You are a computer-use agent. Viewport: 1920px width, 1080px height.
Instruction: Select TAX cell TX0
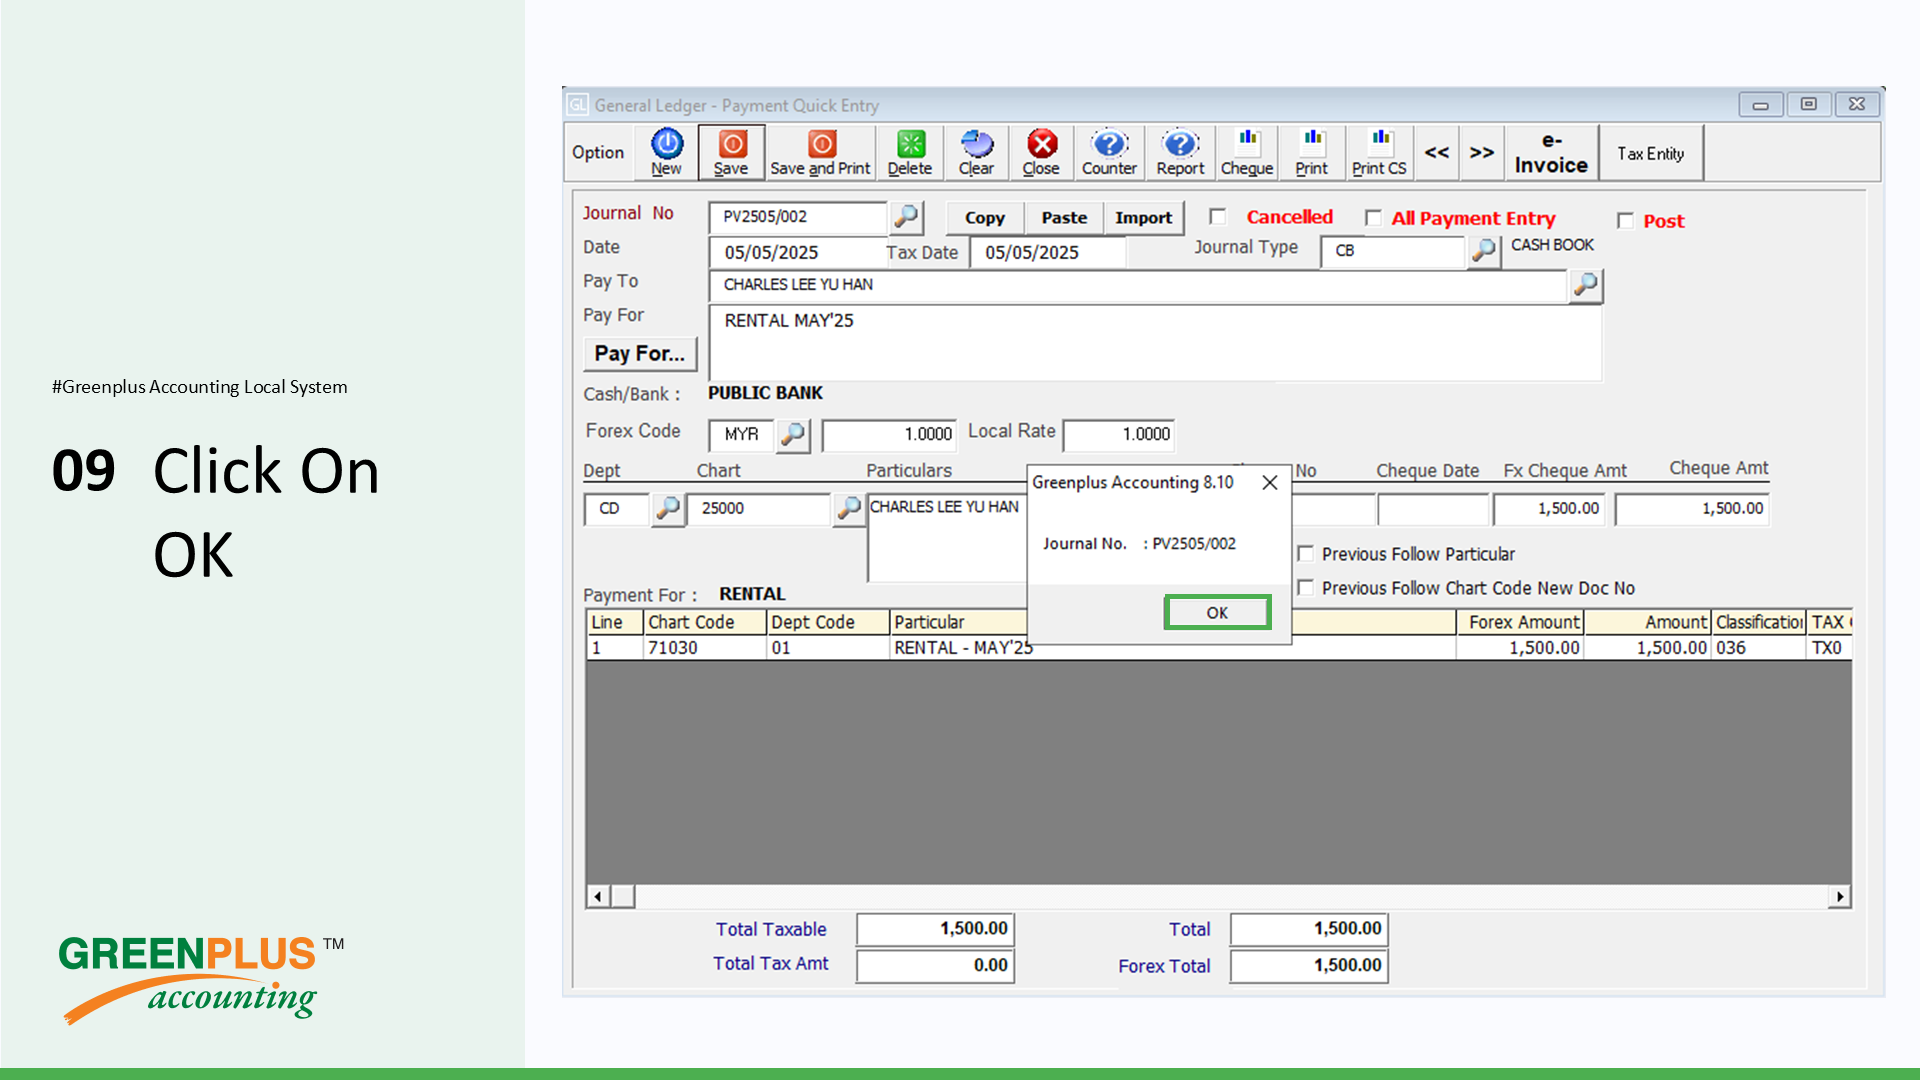pyautogui.click(x=1830, y=648)
